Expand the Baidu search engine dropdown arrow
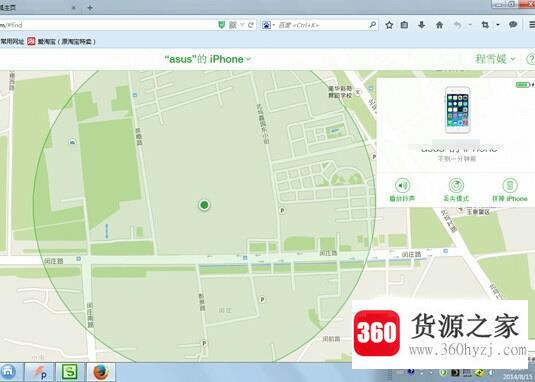 [x=274, y=25]
